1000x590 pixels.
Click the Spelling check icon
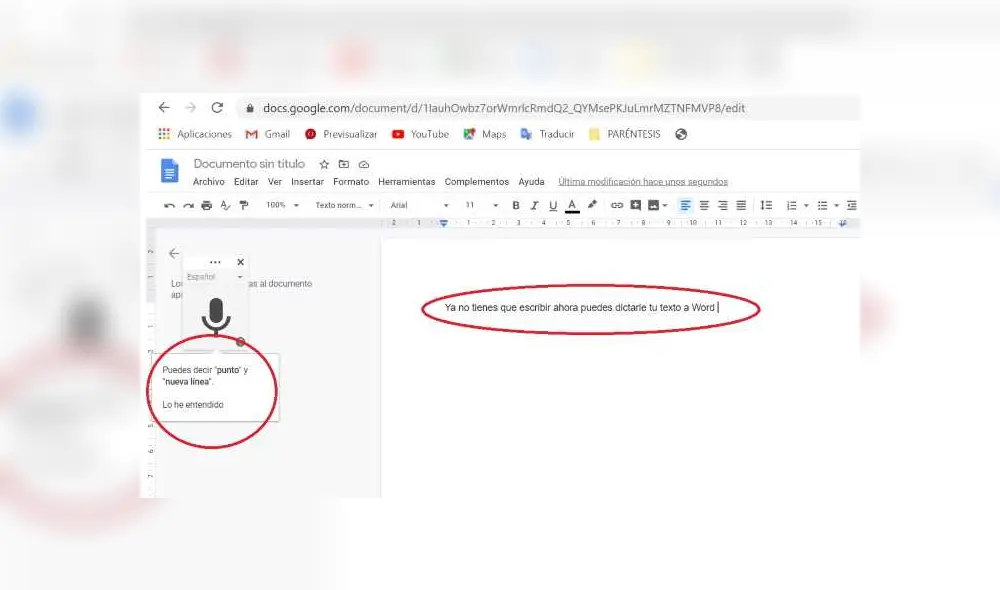(x=225, y=205)
